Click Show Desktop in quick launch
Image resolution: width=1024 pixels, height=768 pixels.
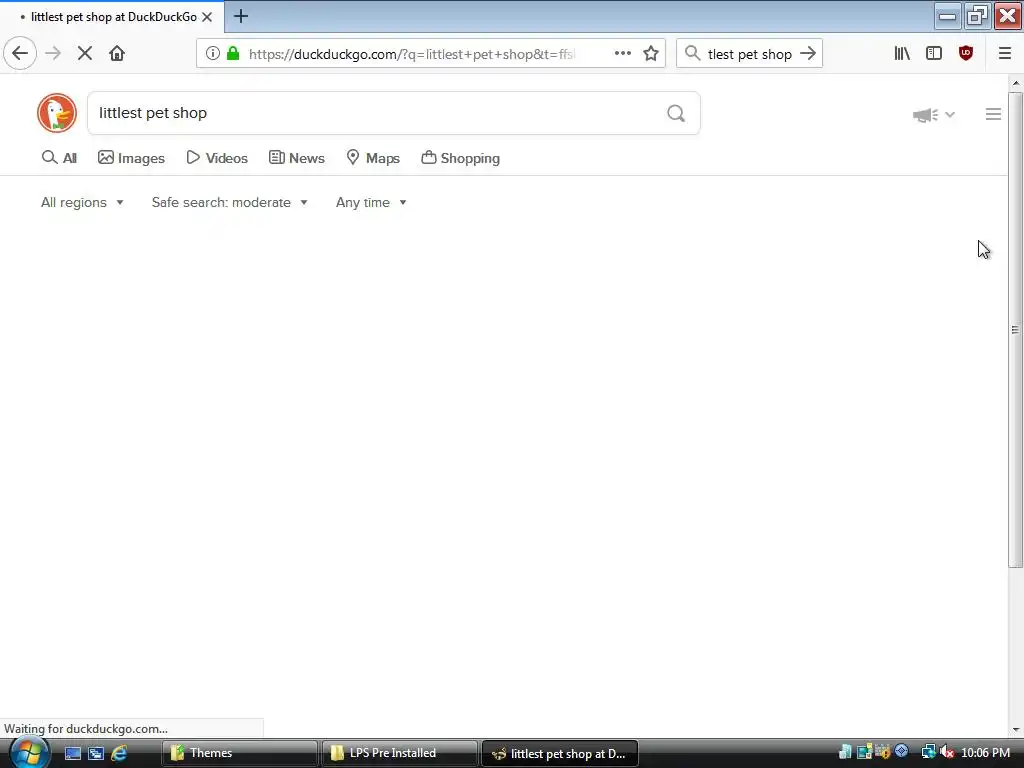click(x=72, y=754)
